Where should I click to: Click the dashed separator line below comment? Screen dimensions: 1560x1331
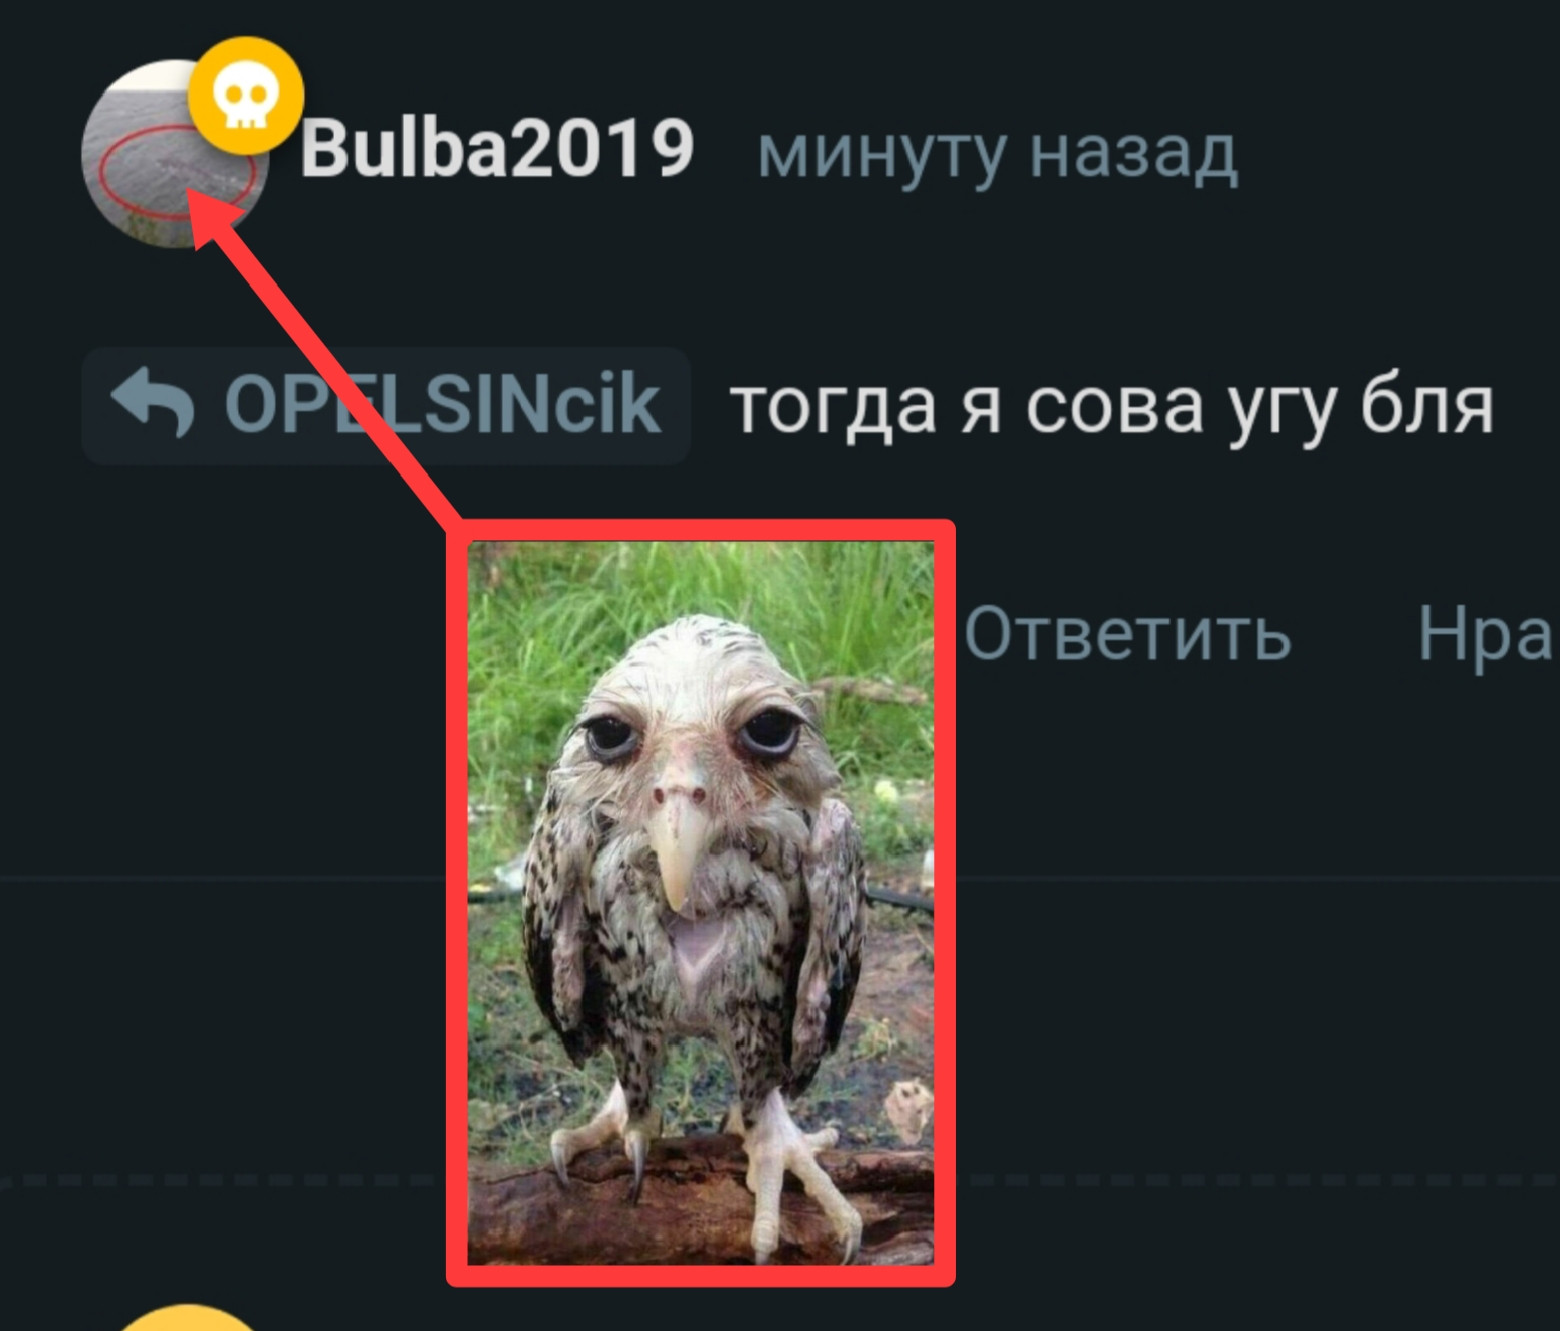point(220,1180)
